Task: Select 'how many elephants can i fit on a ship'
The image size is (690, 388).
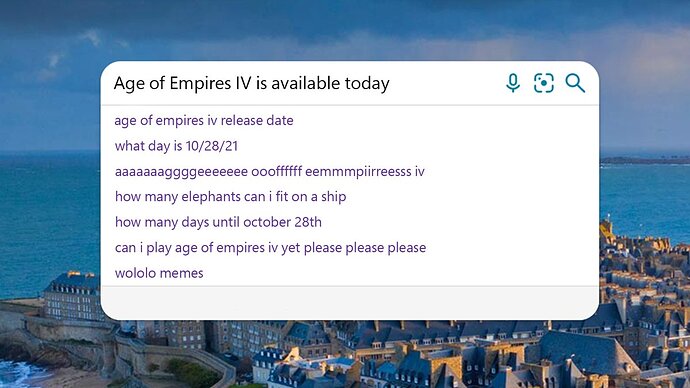Action: [230, 197]
